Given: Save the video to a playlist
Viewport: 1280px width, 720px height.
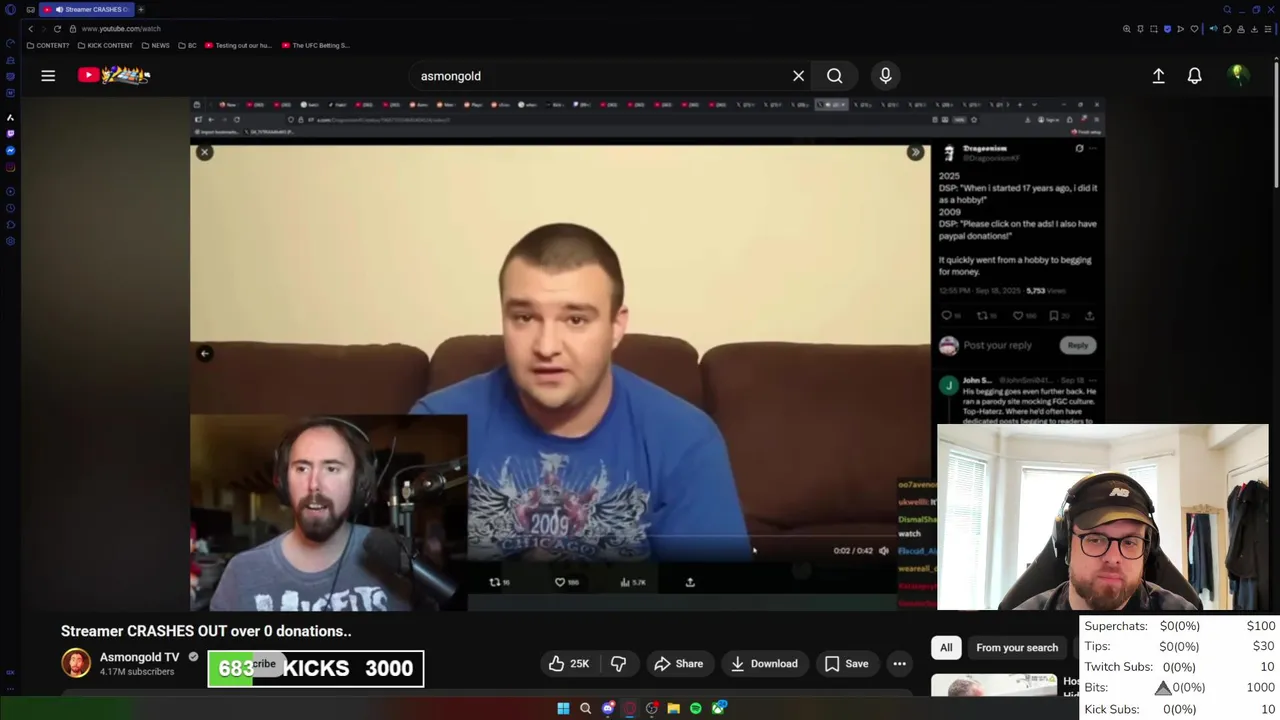Looking at the screenshot, I should [x=846, y=664].
